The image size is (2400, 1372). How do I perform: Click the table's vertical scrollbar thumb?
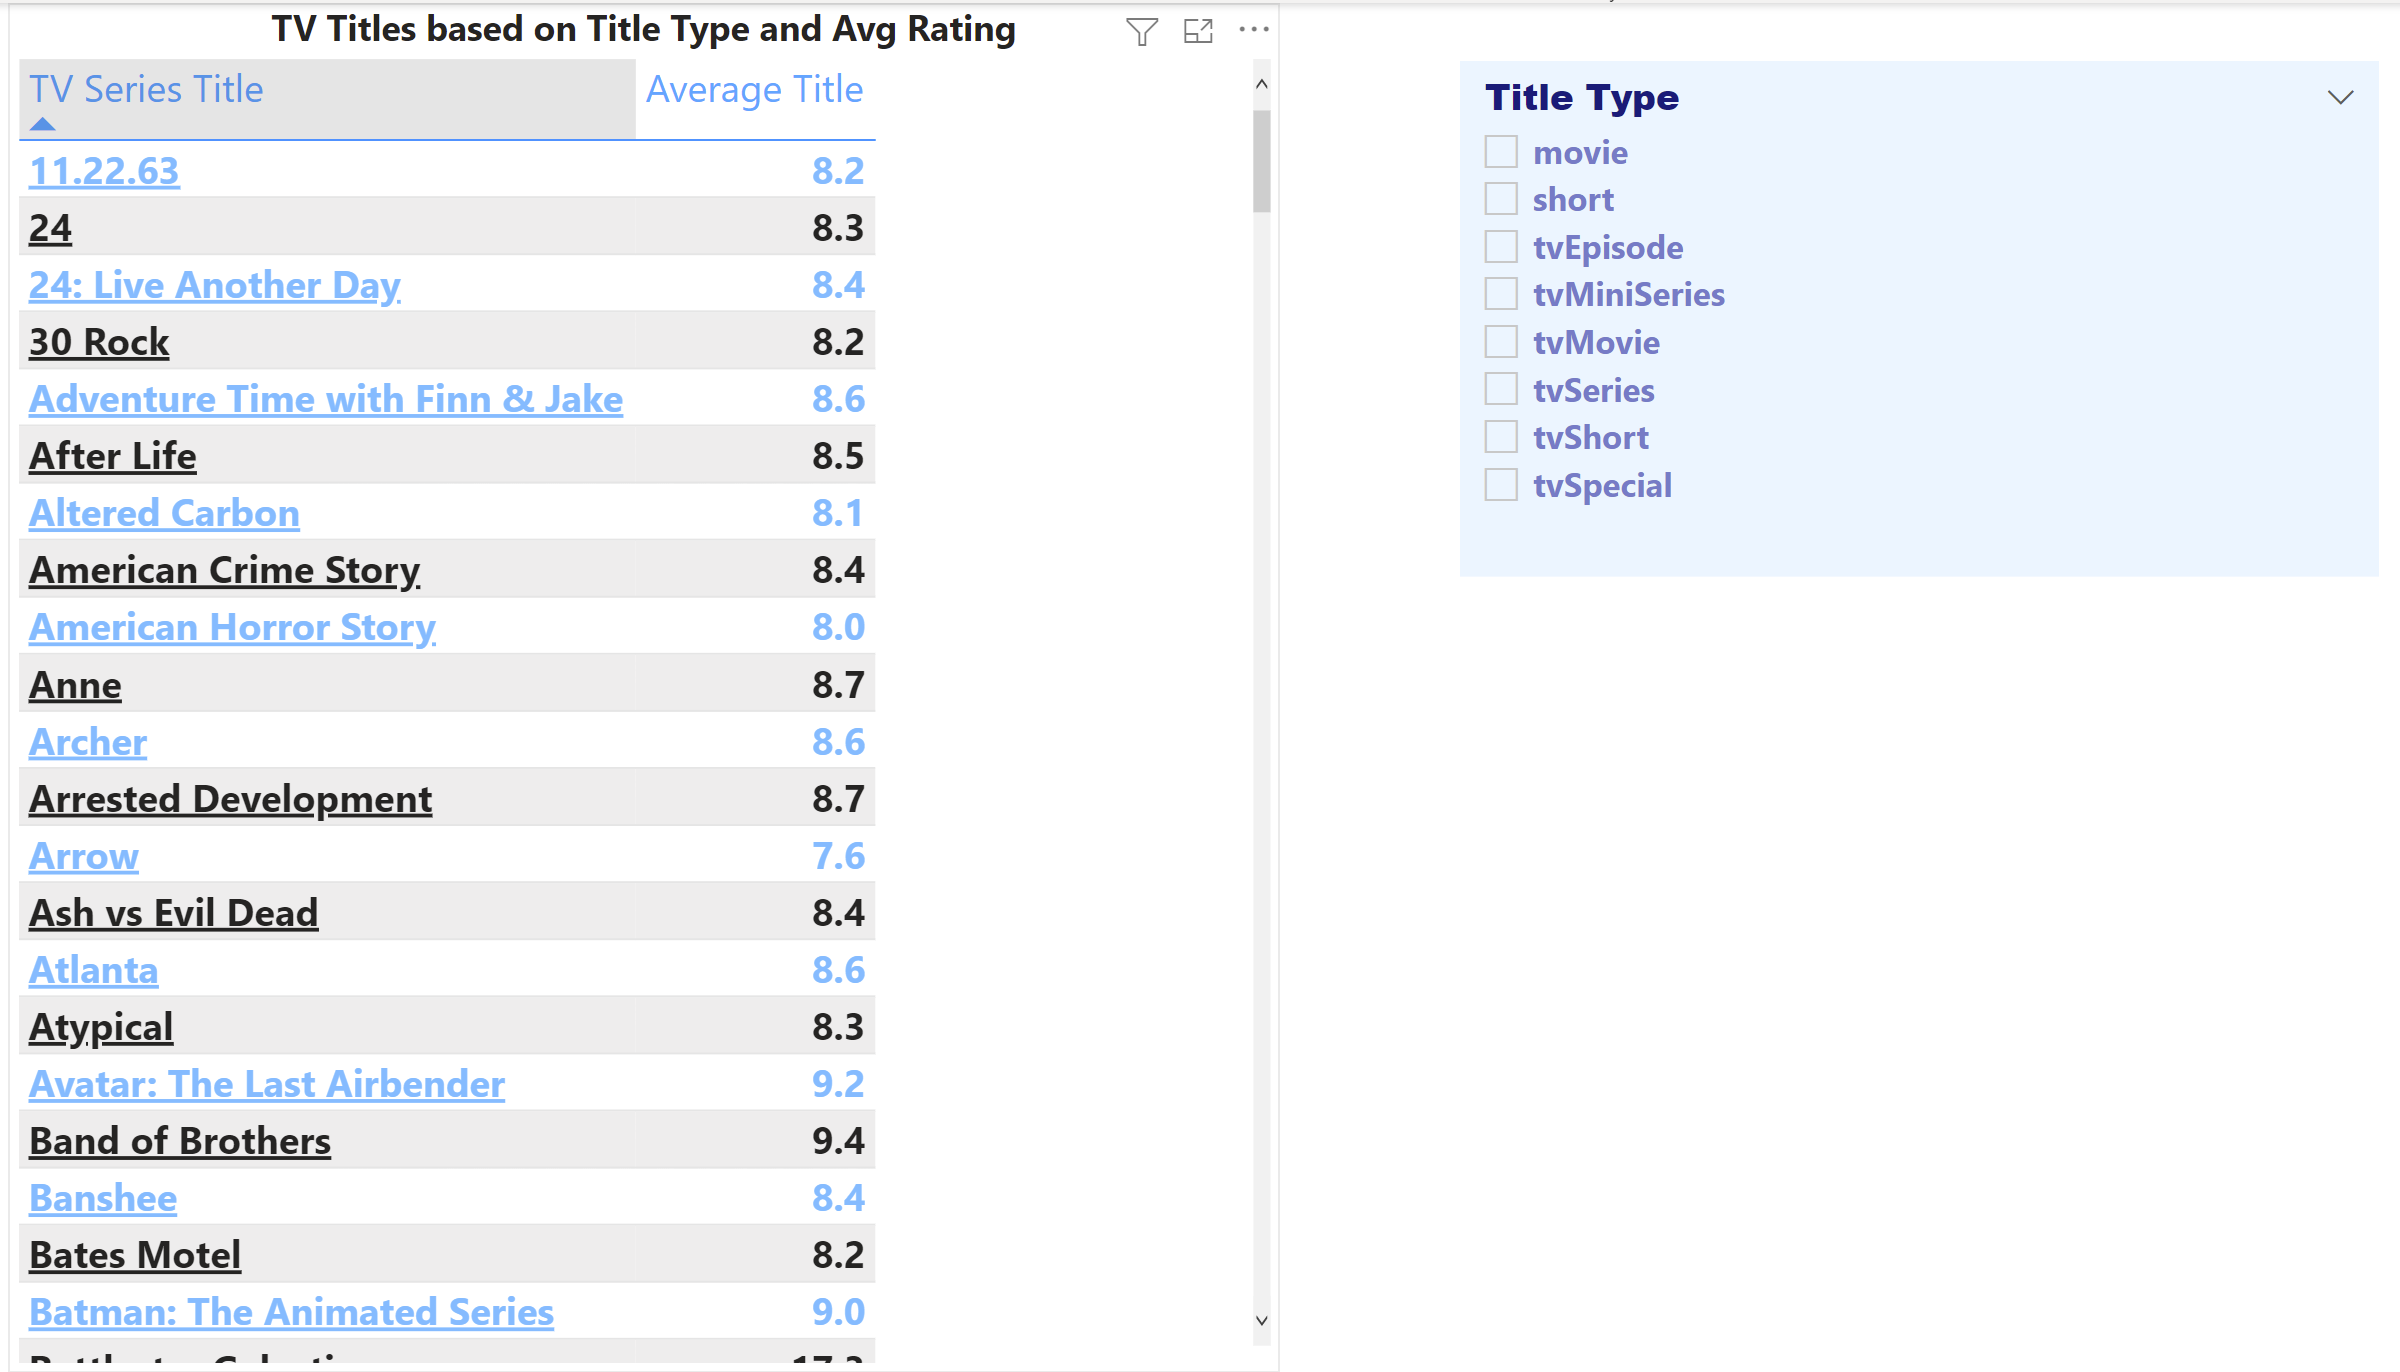point(1262,160)
